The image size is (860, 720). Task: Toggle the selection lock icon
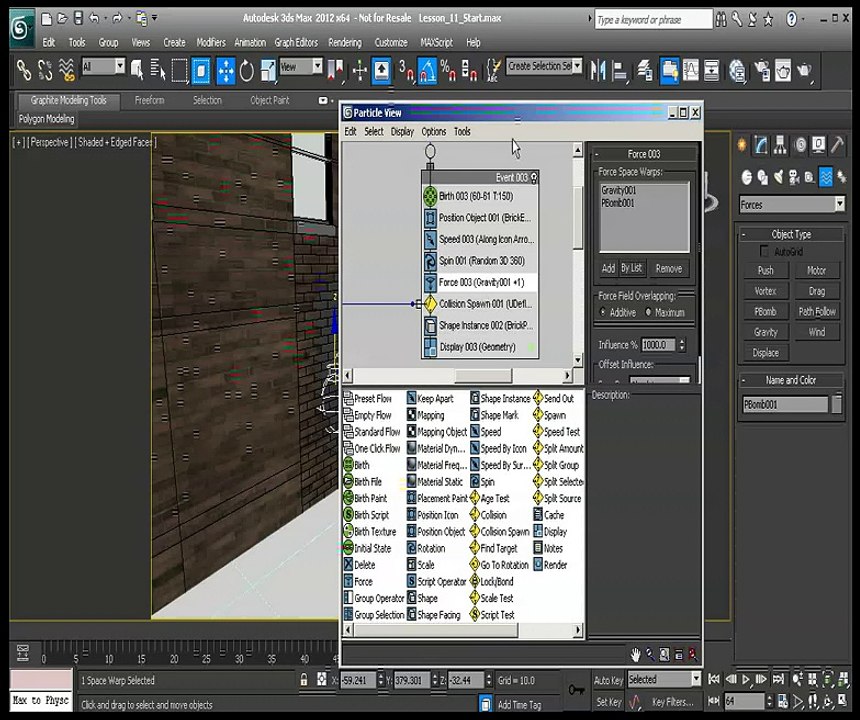click(303, 680)
